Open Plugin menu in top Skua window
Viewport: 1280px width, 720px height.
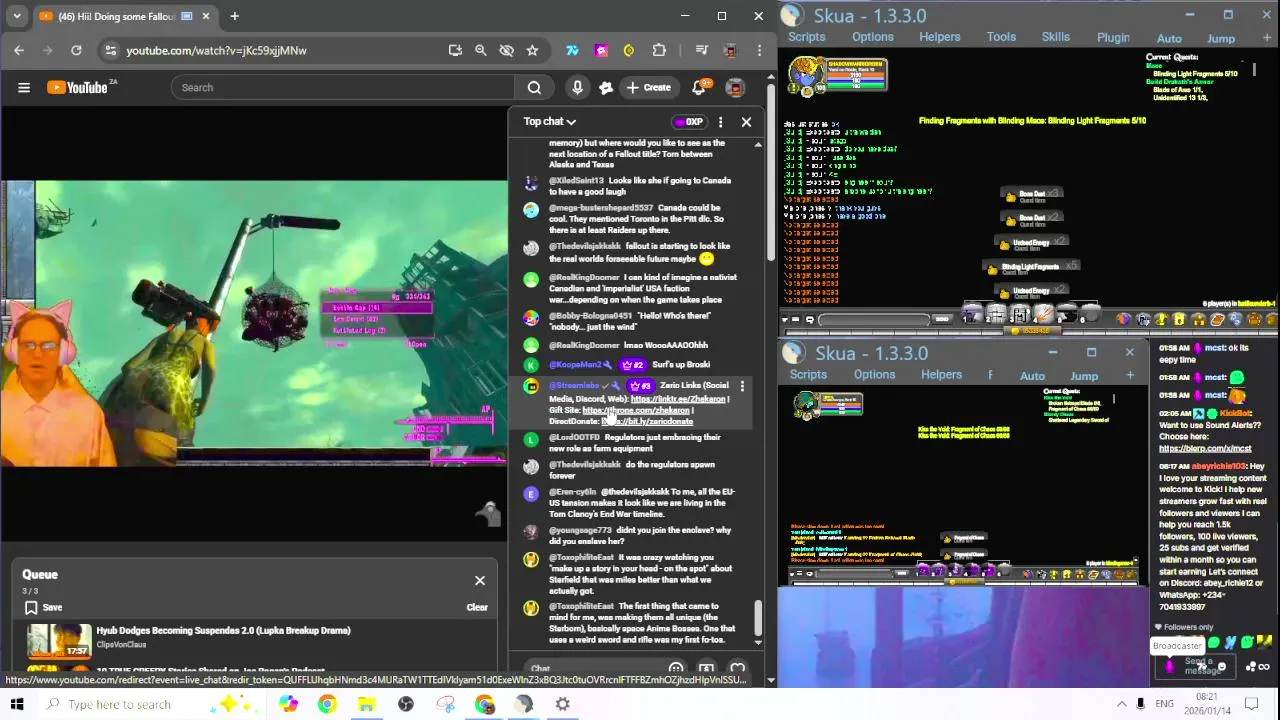click(x=1113, y=38)
